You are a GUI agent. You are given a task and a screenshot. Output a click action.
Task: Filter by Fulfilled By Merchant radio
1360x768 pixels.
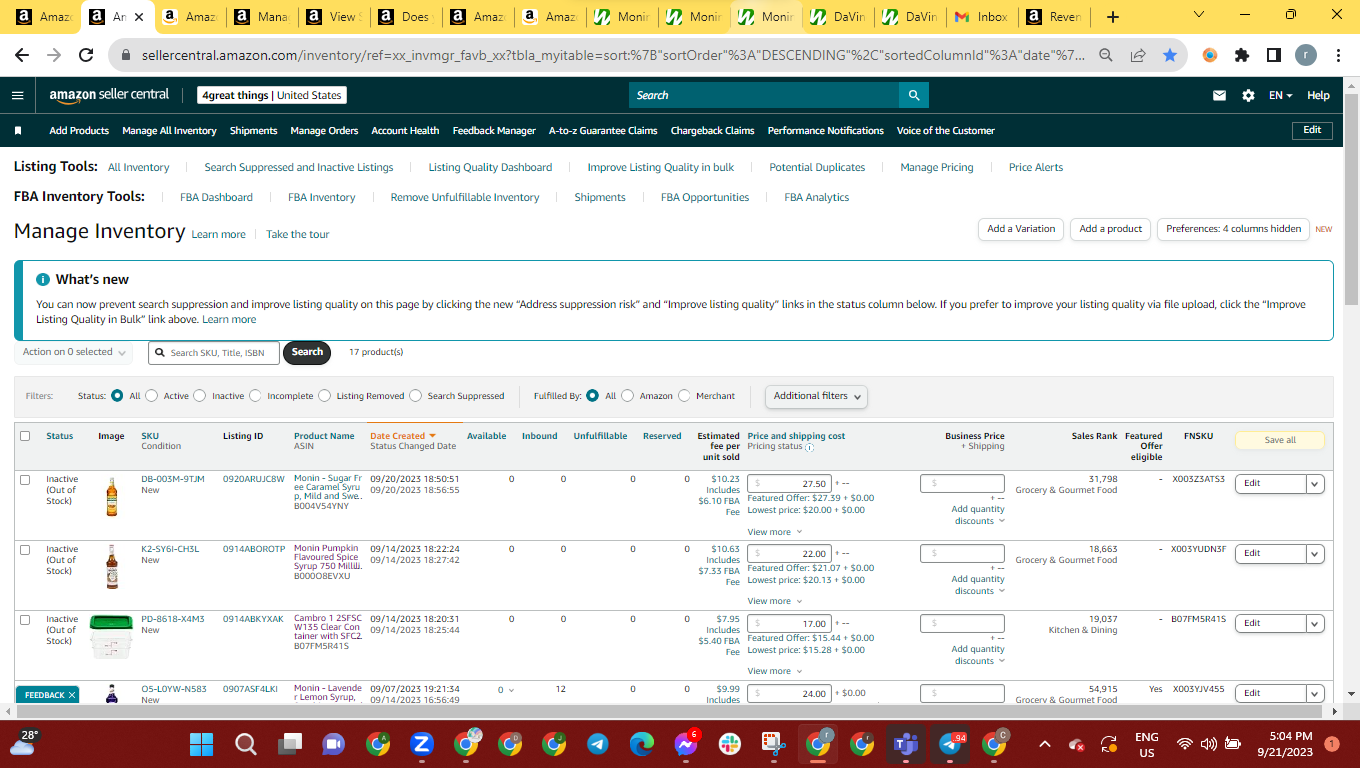pyautogui.click(x=684, y=396)
